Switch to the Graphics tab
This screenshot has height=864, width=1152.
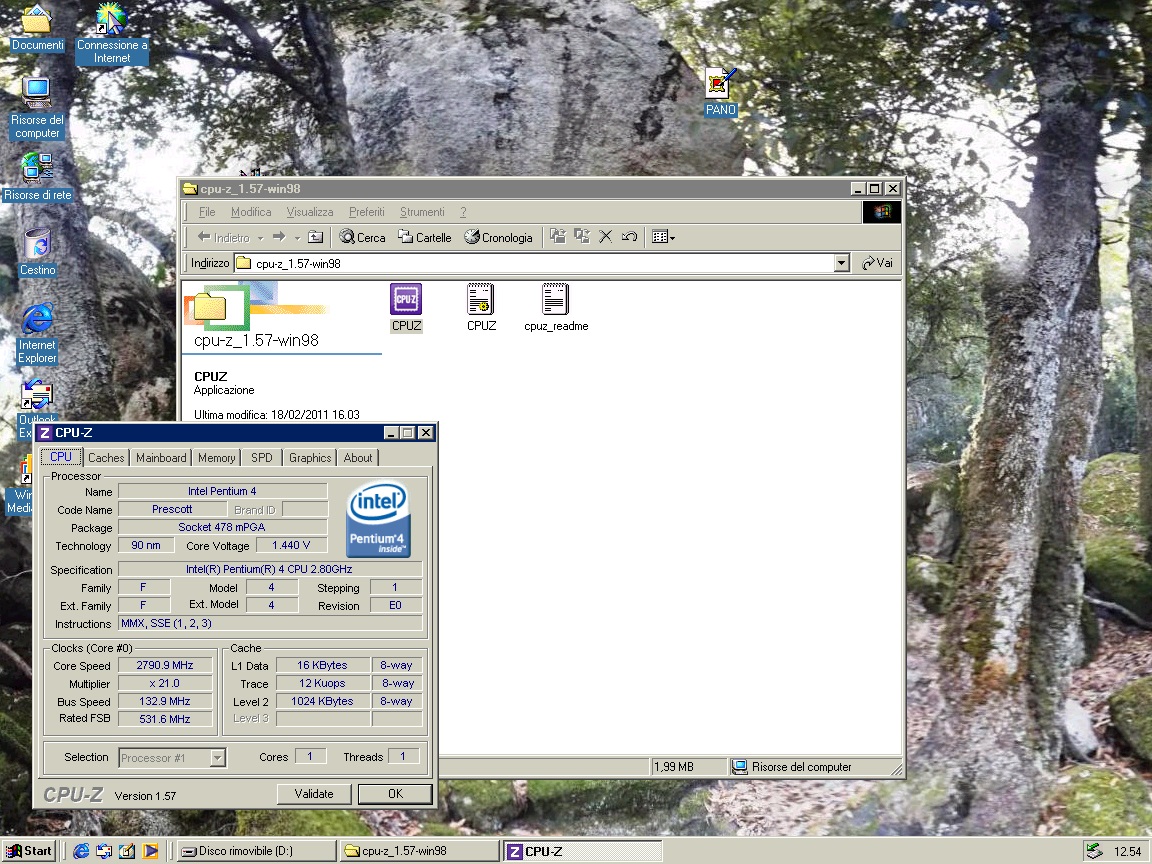(310, 458)
